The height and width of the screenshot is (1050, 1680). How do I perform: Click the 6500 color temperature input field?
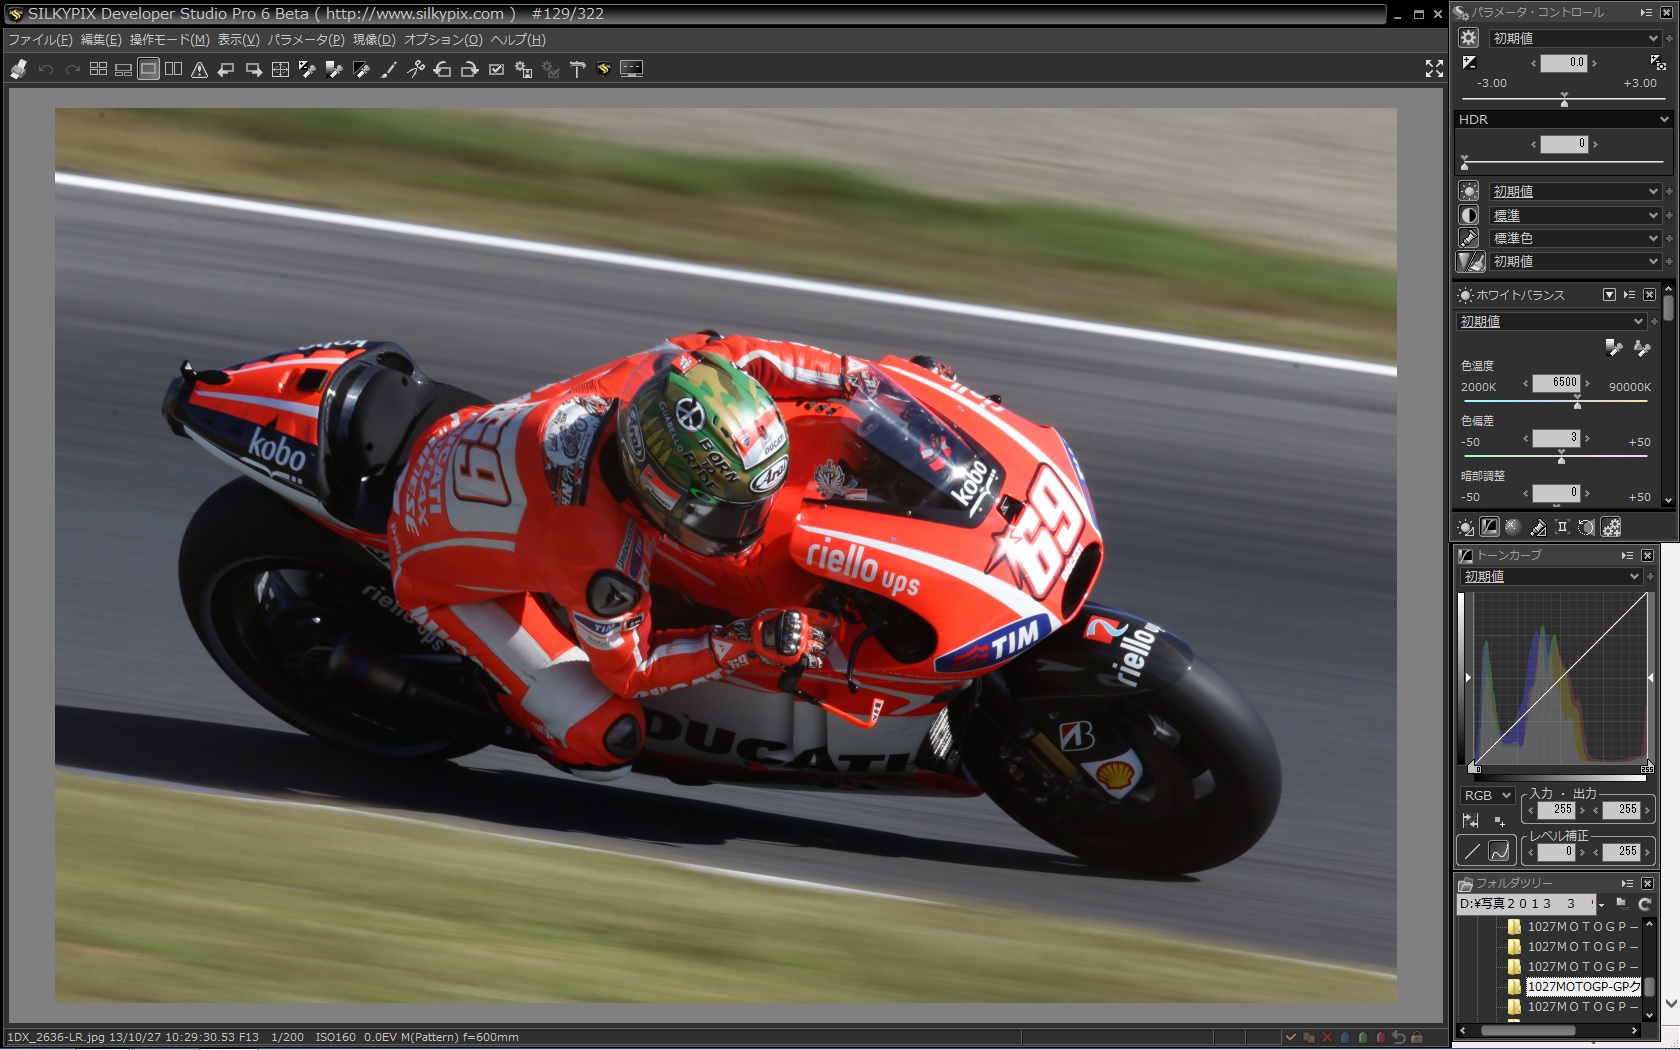click(x=1557, y=382)
